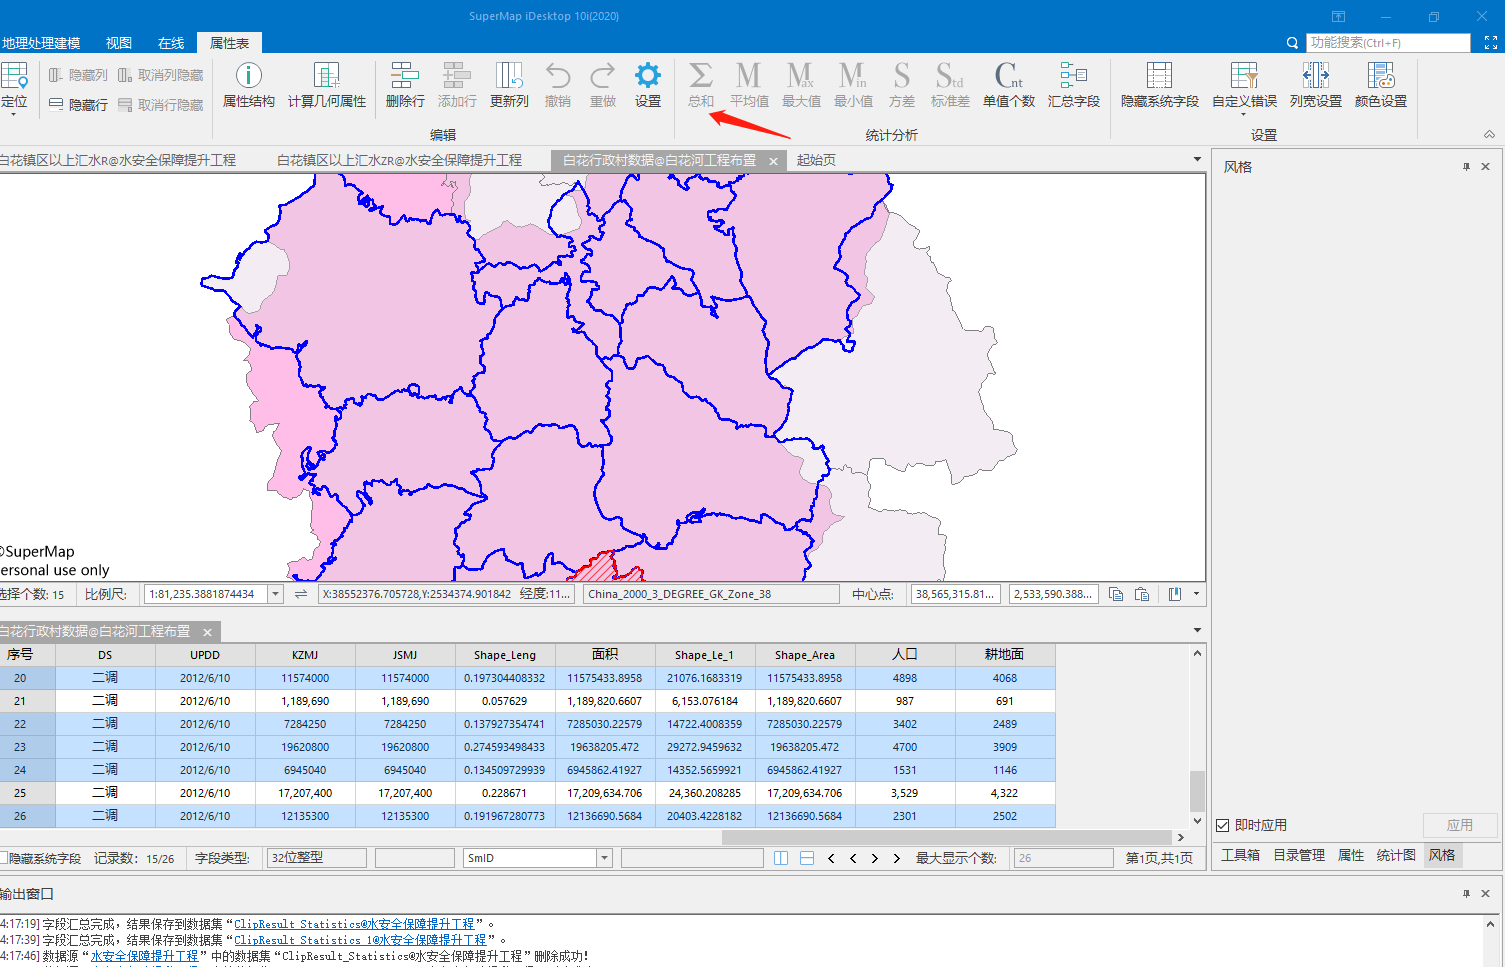This screenshot has width=1505, height=967.
Task: Click attribute table horizontal scrollbar
Action: point(946,837)
